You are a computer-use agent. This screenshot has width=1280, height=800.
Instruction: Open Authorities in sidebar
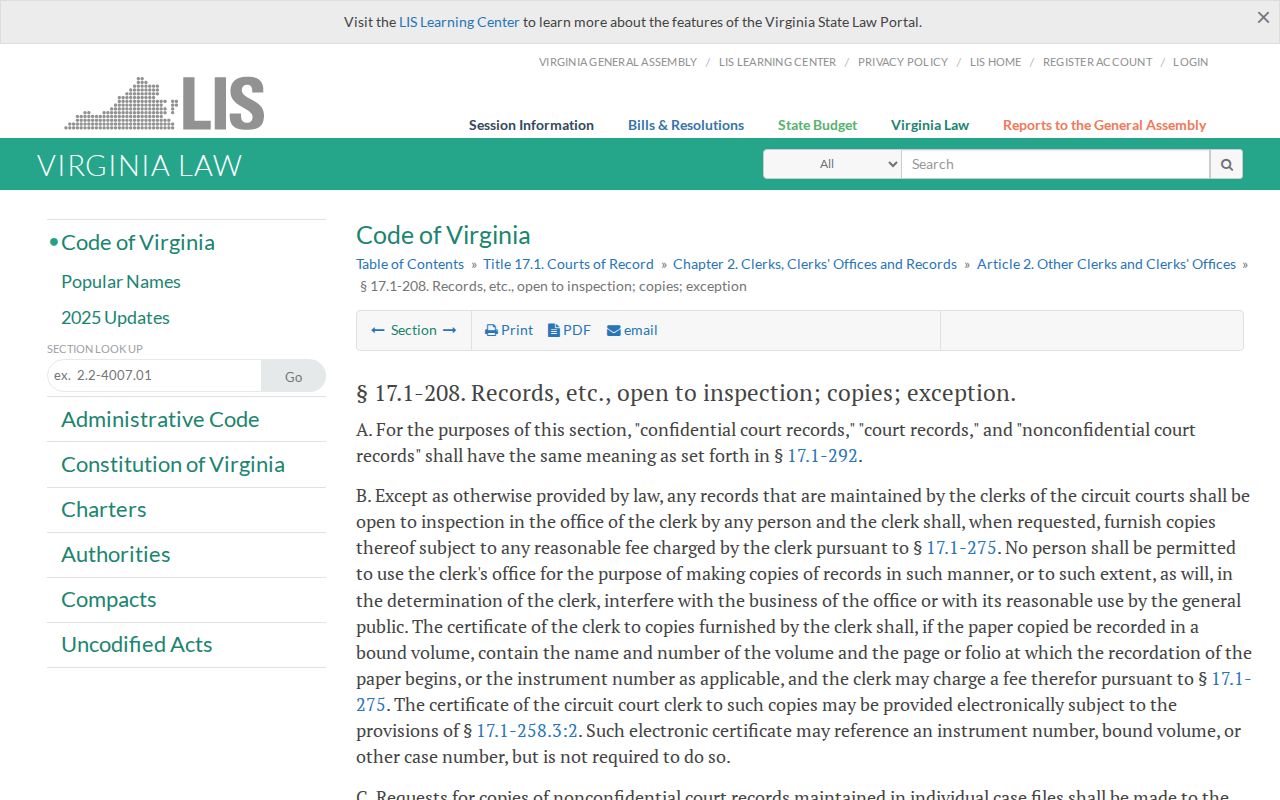(x=116, y=555)
